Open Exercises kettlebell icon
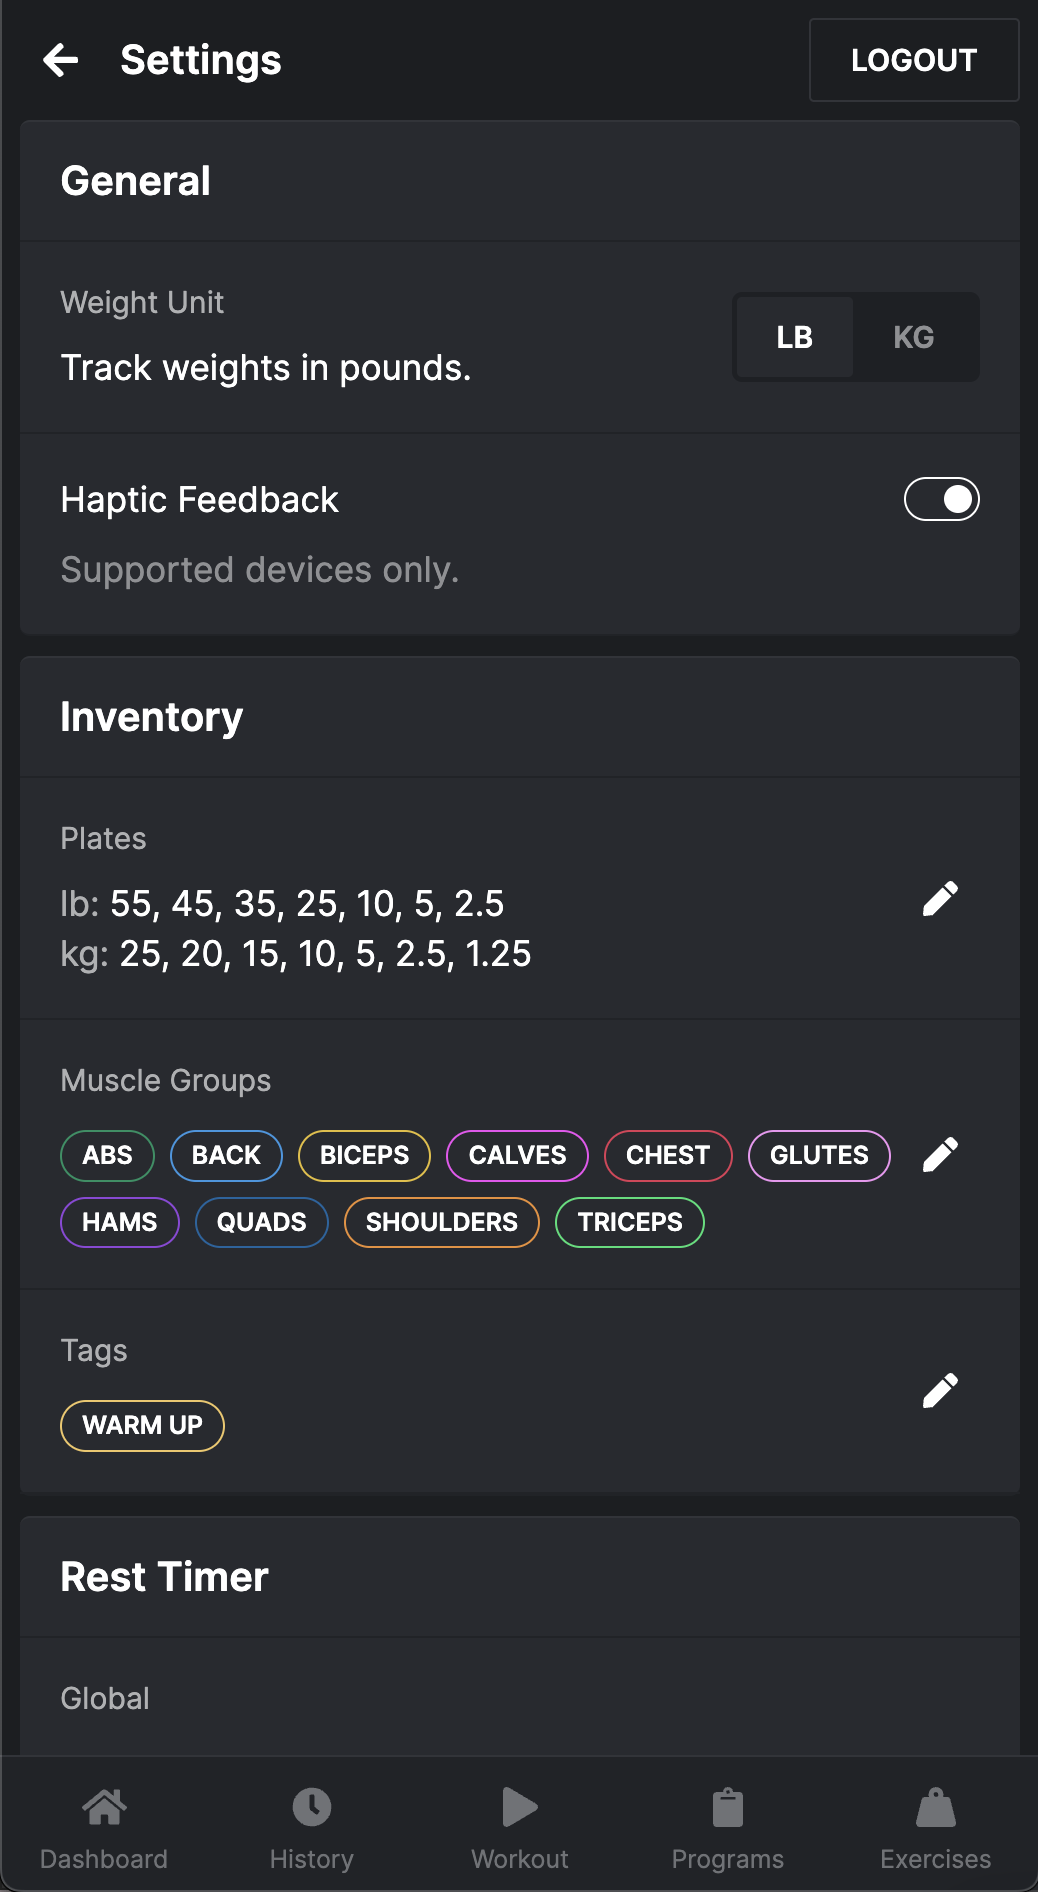This screenshot has width=1038, height=1892. 936,1808
